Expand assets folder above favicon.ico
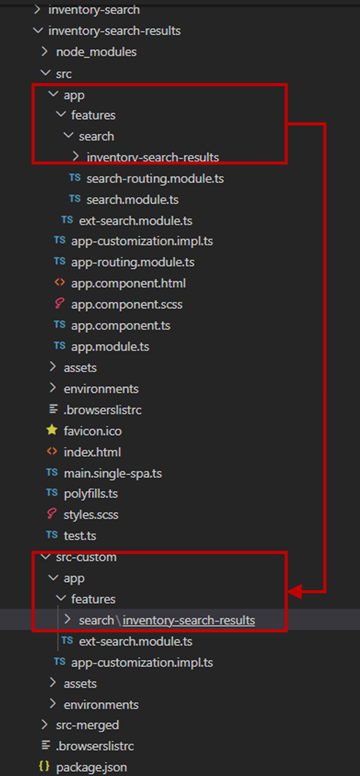Viewport: 360px width, 776px height. tap(53, 367)
